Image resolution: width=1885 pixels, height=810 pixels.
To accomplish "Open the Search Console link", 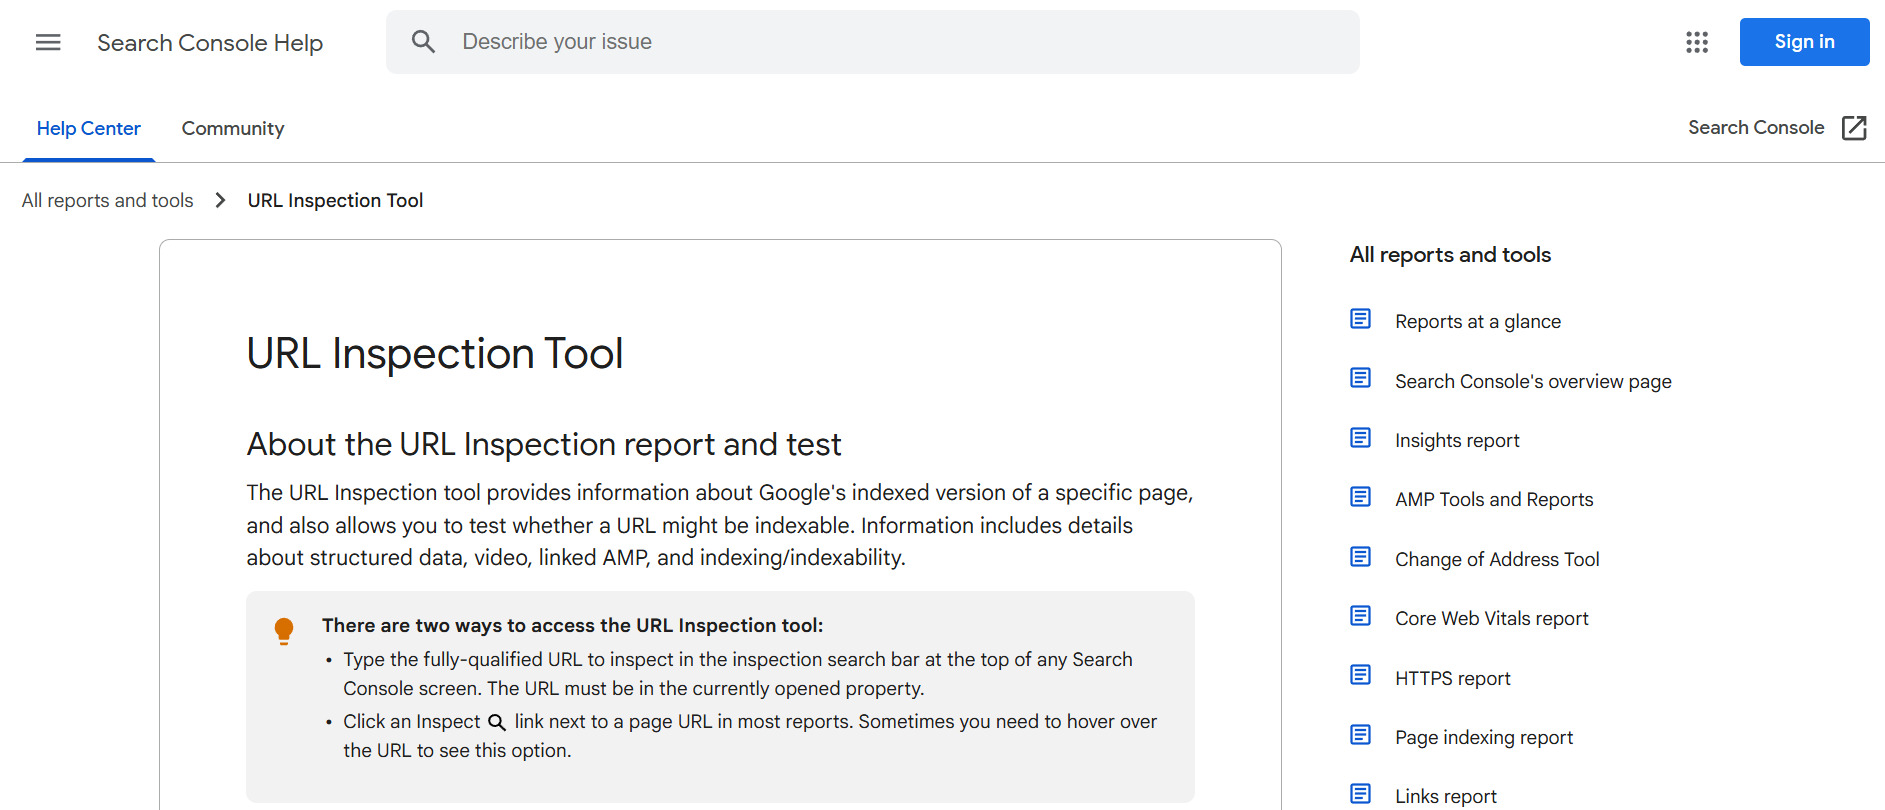I will point(1756,128).
